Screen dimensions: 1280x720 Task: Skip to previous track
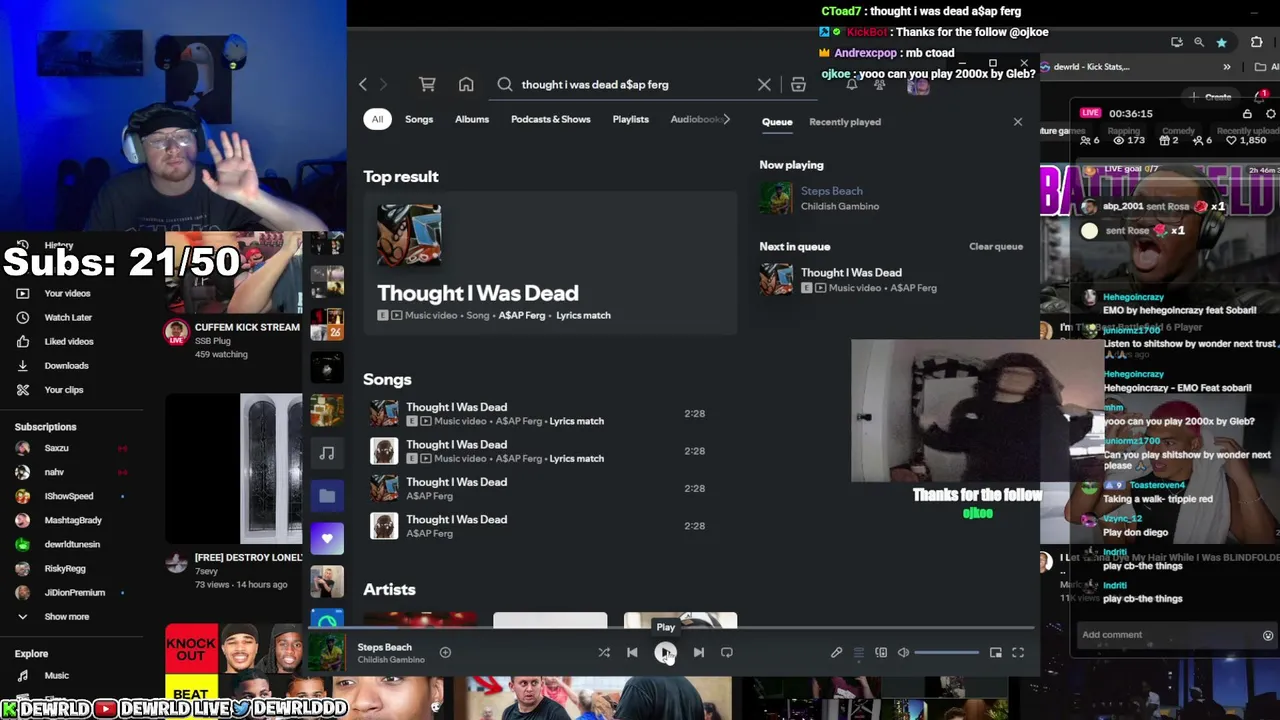(632, 653)
